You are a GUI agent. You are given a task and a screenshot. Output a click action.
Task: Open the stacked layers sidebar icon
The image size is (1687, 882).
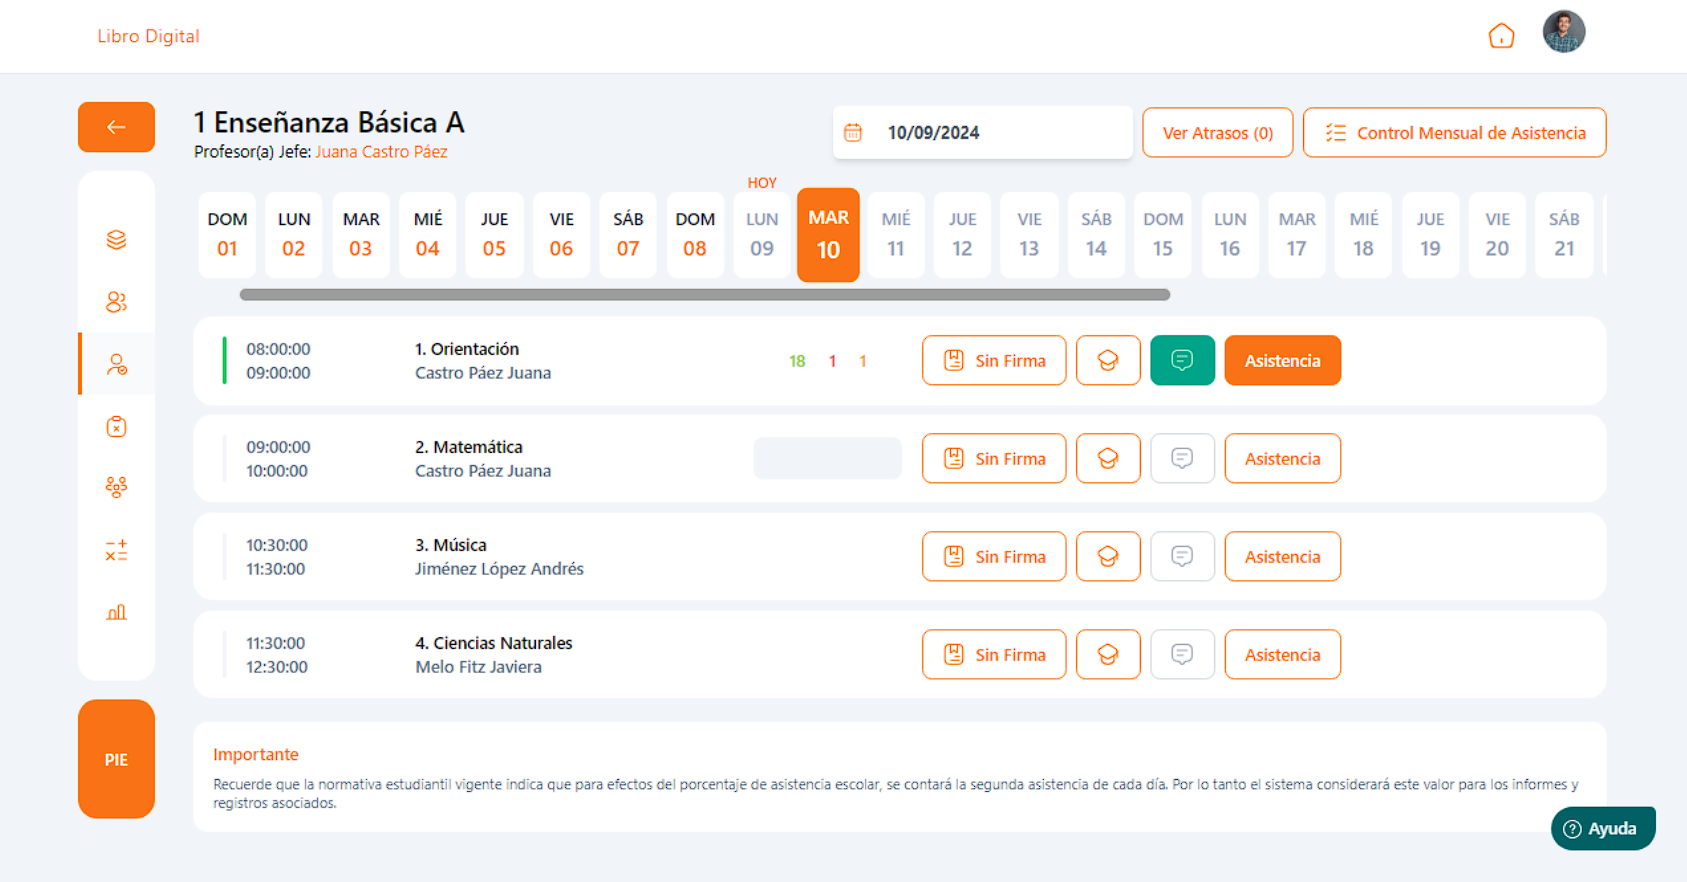(116, 240)
